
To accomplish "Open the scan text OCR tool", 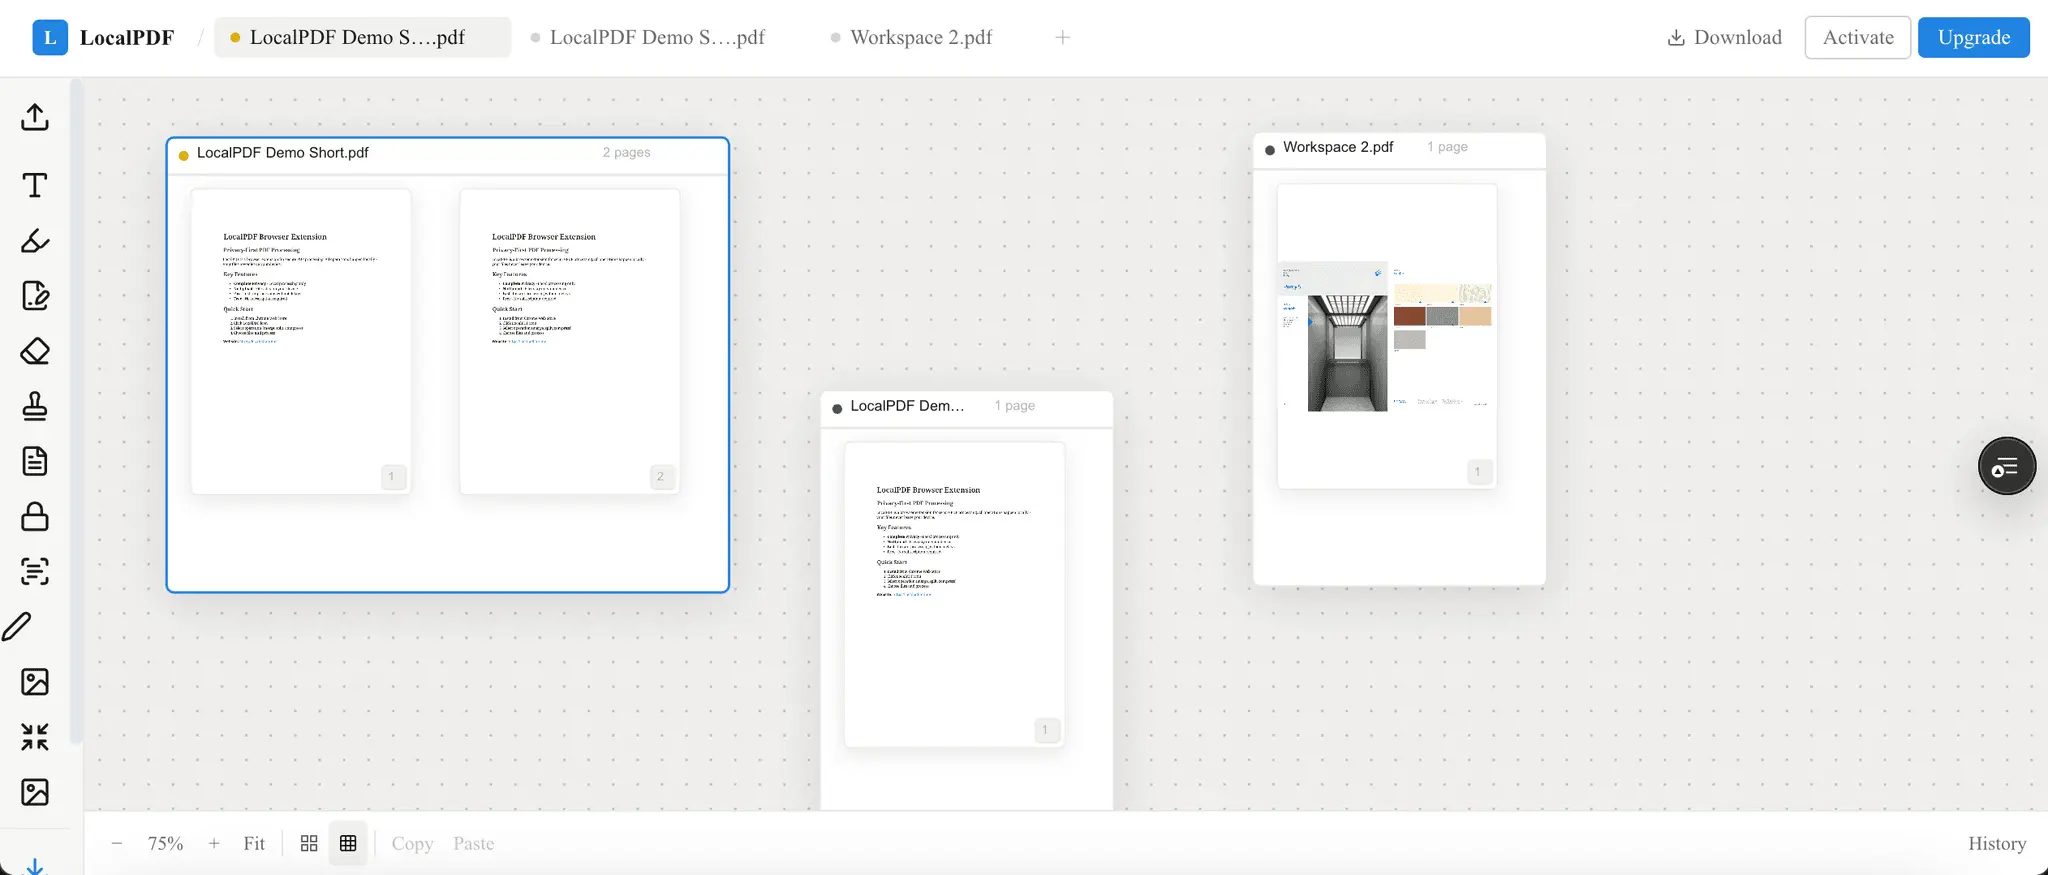I will click(x=35, y=572).
